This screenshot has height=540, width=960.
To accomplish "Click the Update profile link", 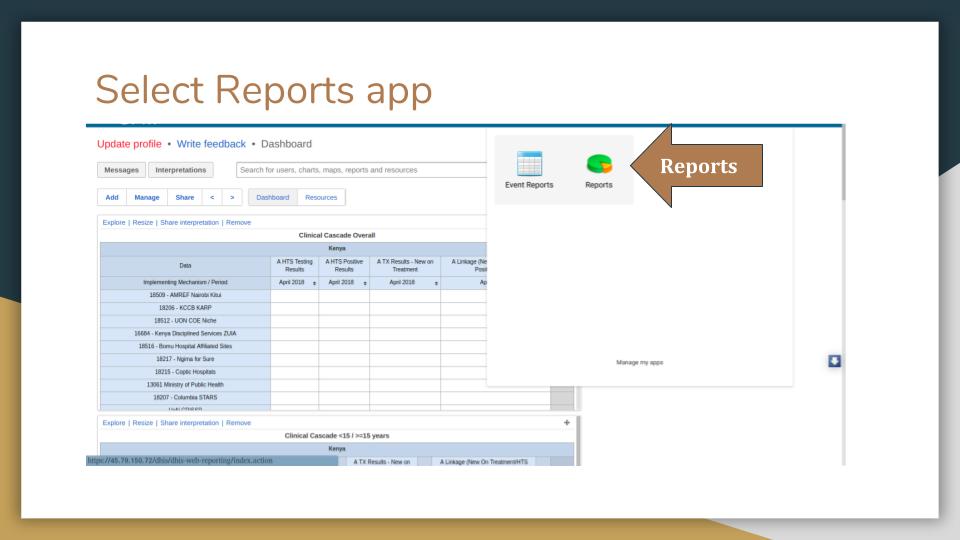I will pos(129,144).
